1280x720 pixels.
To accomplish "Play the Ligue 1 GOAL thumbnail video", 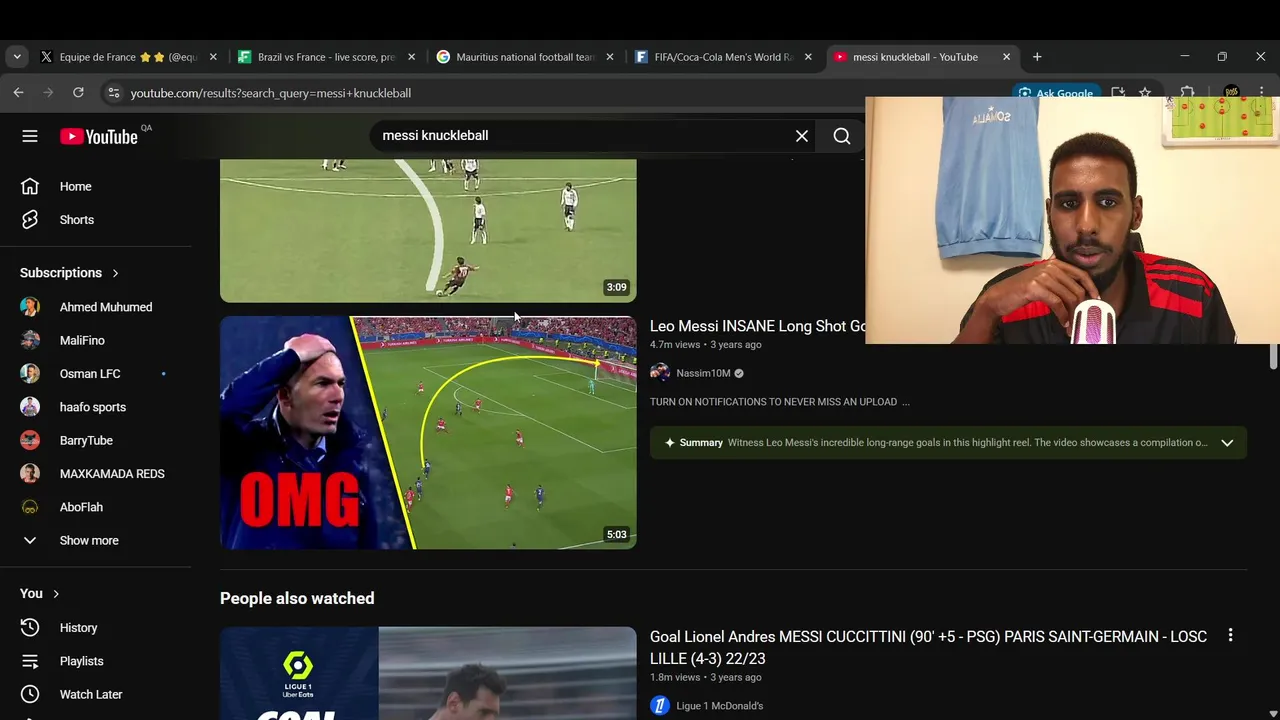I will click(x=428, y=673).
